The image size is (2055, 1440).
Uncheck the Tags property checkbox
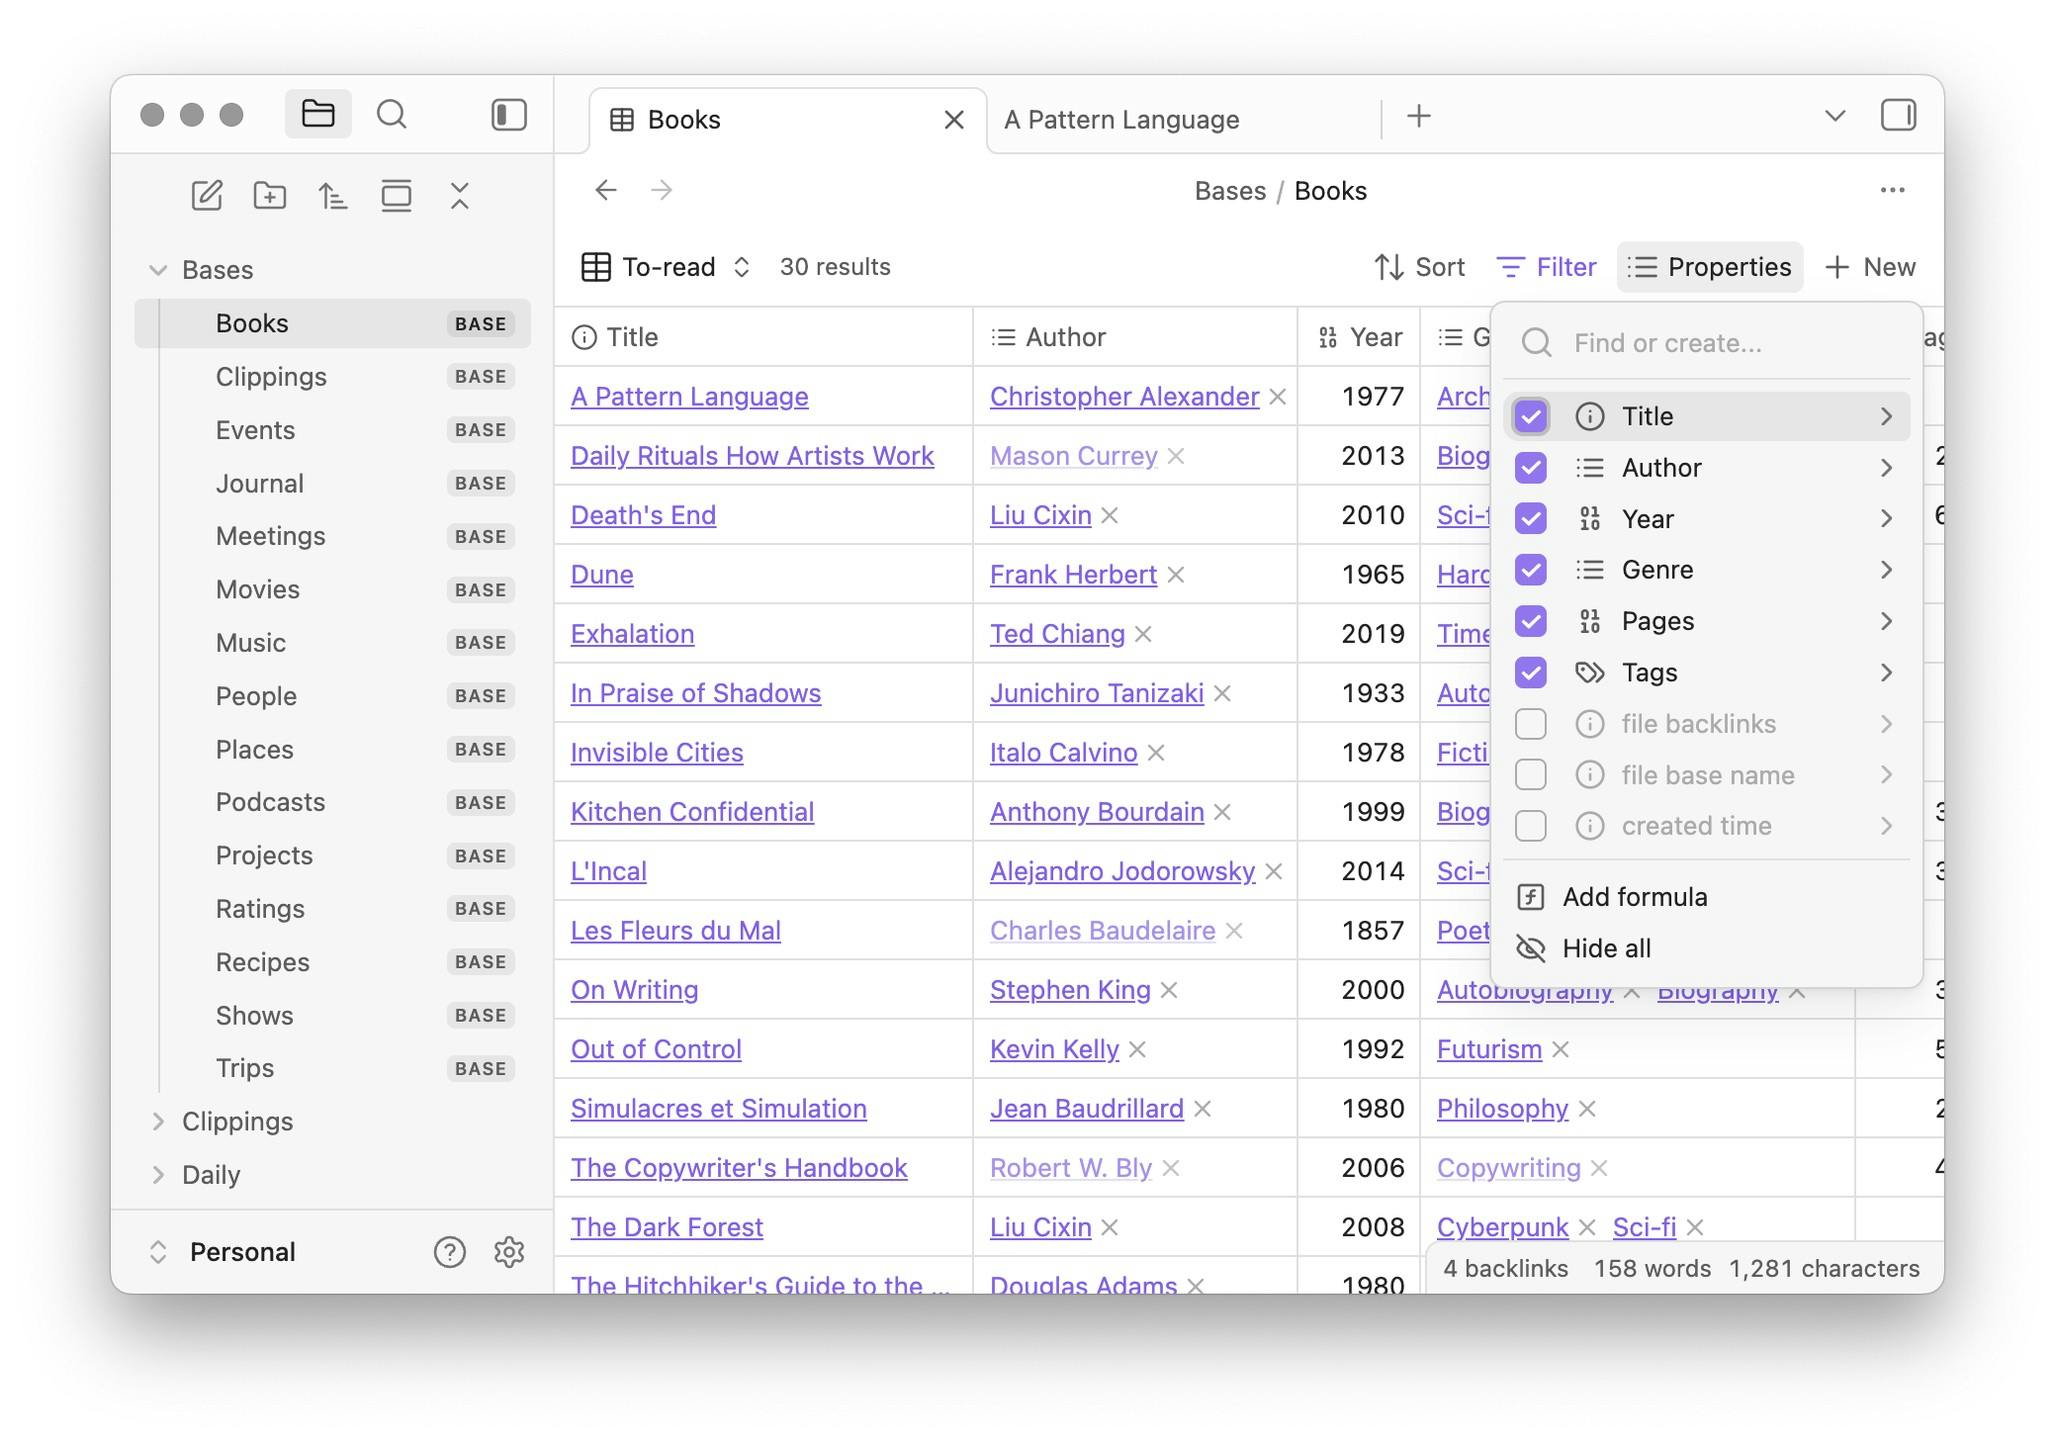1530,672
